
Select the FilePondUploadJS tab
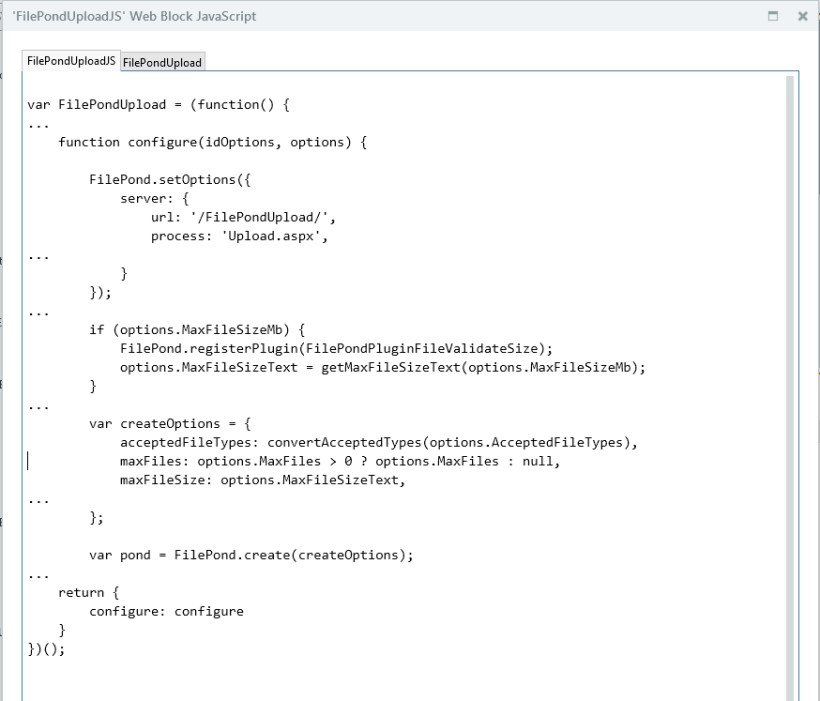point(70,61)
